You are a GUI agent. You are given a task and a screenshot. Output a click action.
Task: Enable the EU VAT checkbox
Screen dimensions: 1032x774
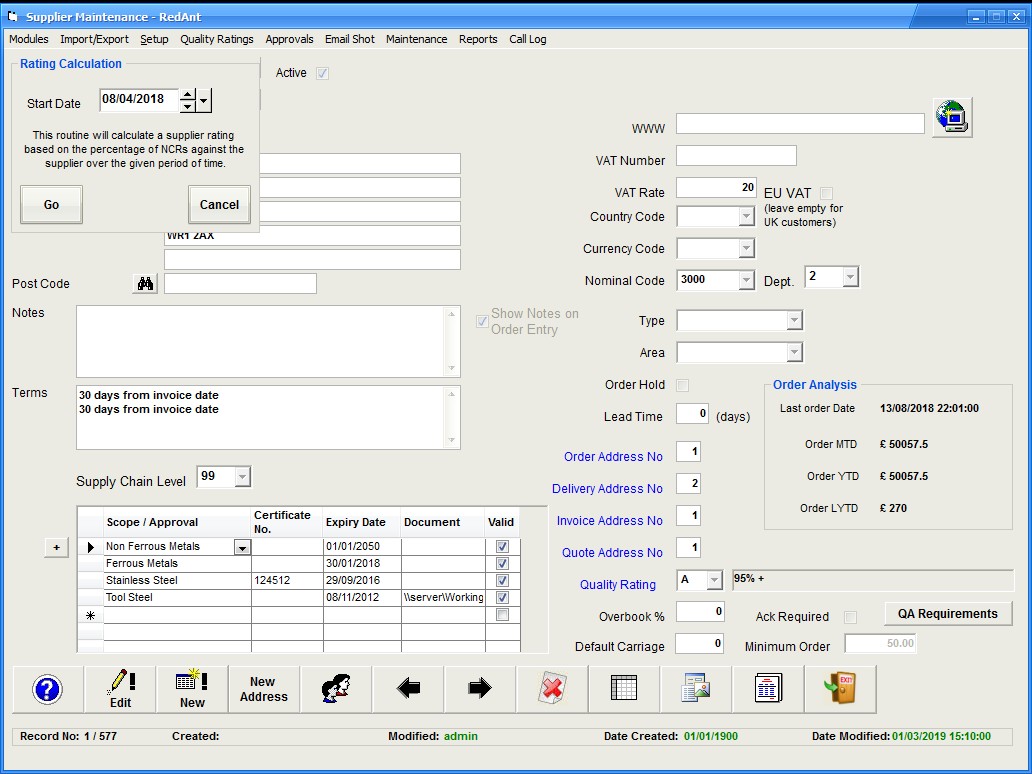coord(826,193)
